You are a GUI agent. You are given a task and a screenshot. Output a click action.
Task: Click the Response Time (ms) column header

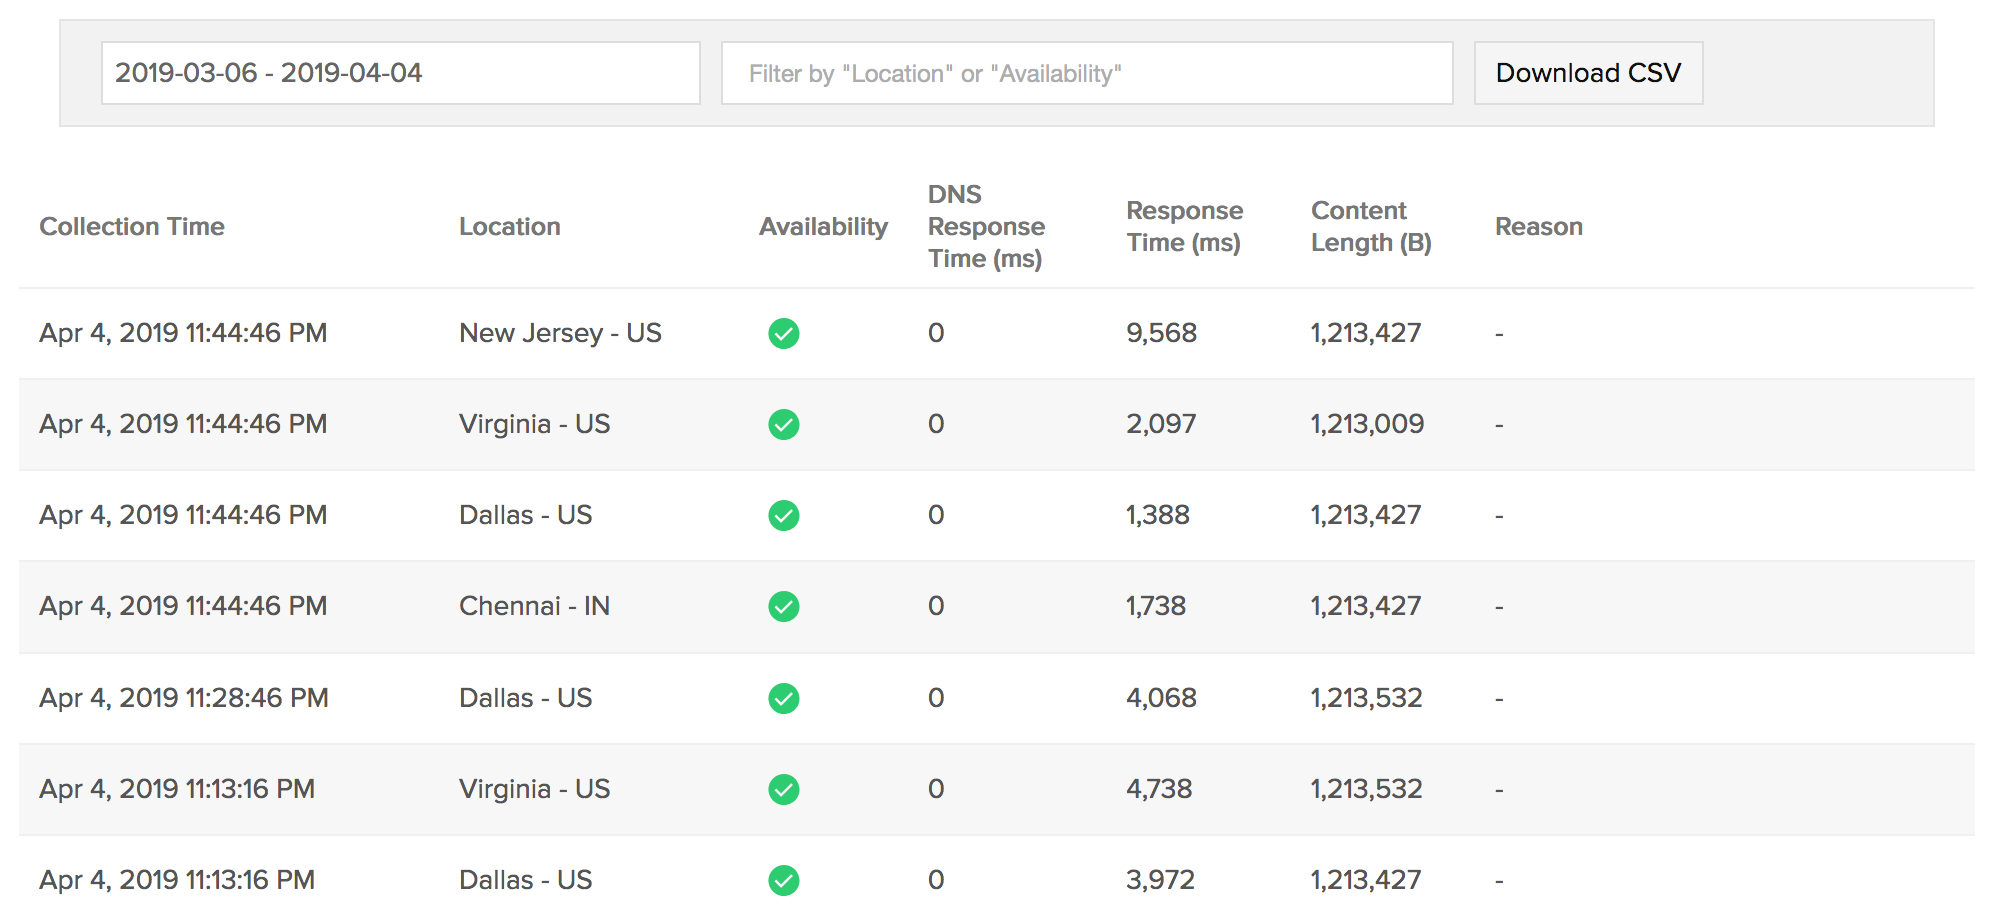point(1184,227)
